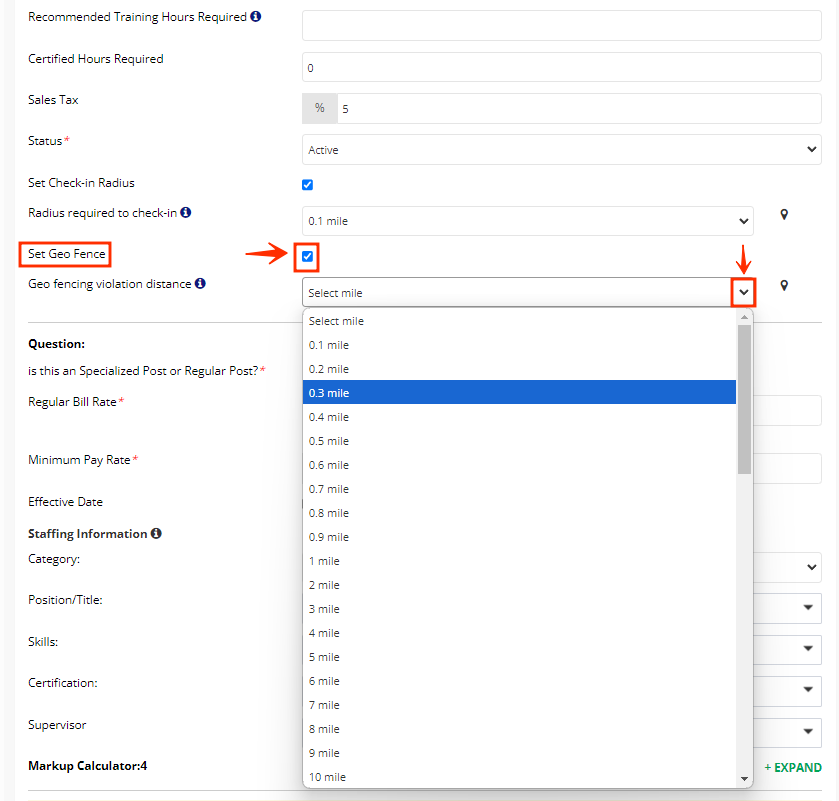Uncheck the Set Geo Fence checkbox
The image size is (839, 801).
pyautogui.click(x=307, y=257)
